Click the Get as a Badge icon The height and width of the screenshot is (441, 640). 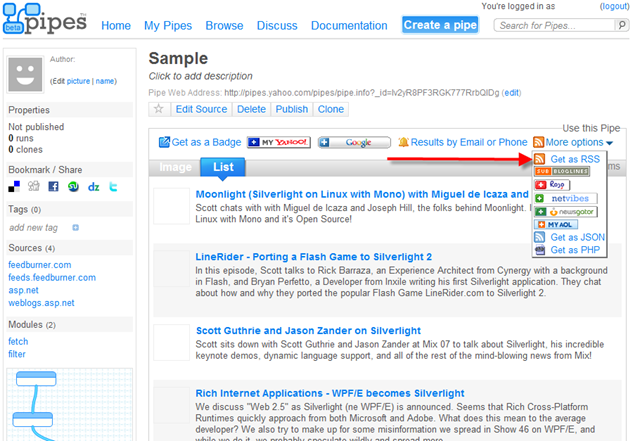(x=164, y=142)
